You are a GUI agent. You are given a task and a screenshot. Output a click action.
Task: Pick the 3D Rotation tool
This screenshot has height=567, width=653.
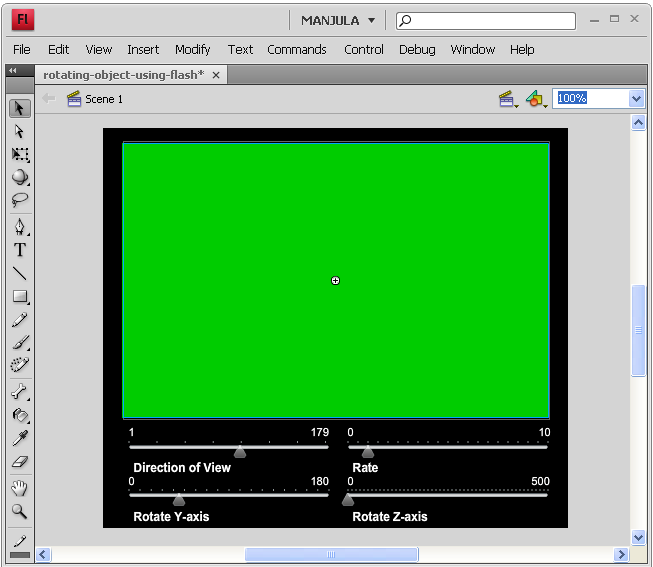19,178
